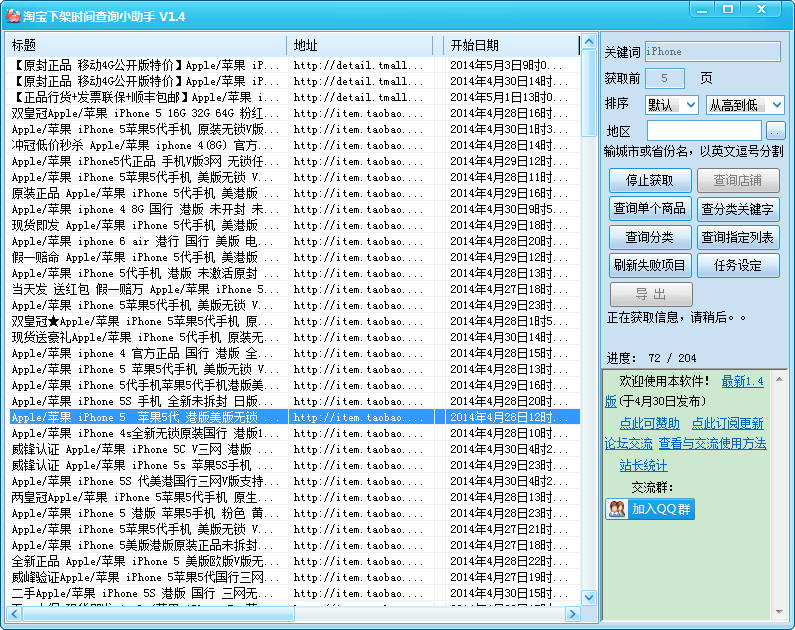Screen dimensions: 795x630
Task: Sort by 开始日期 column header
Action: coord(512,45)
